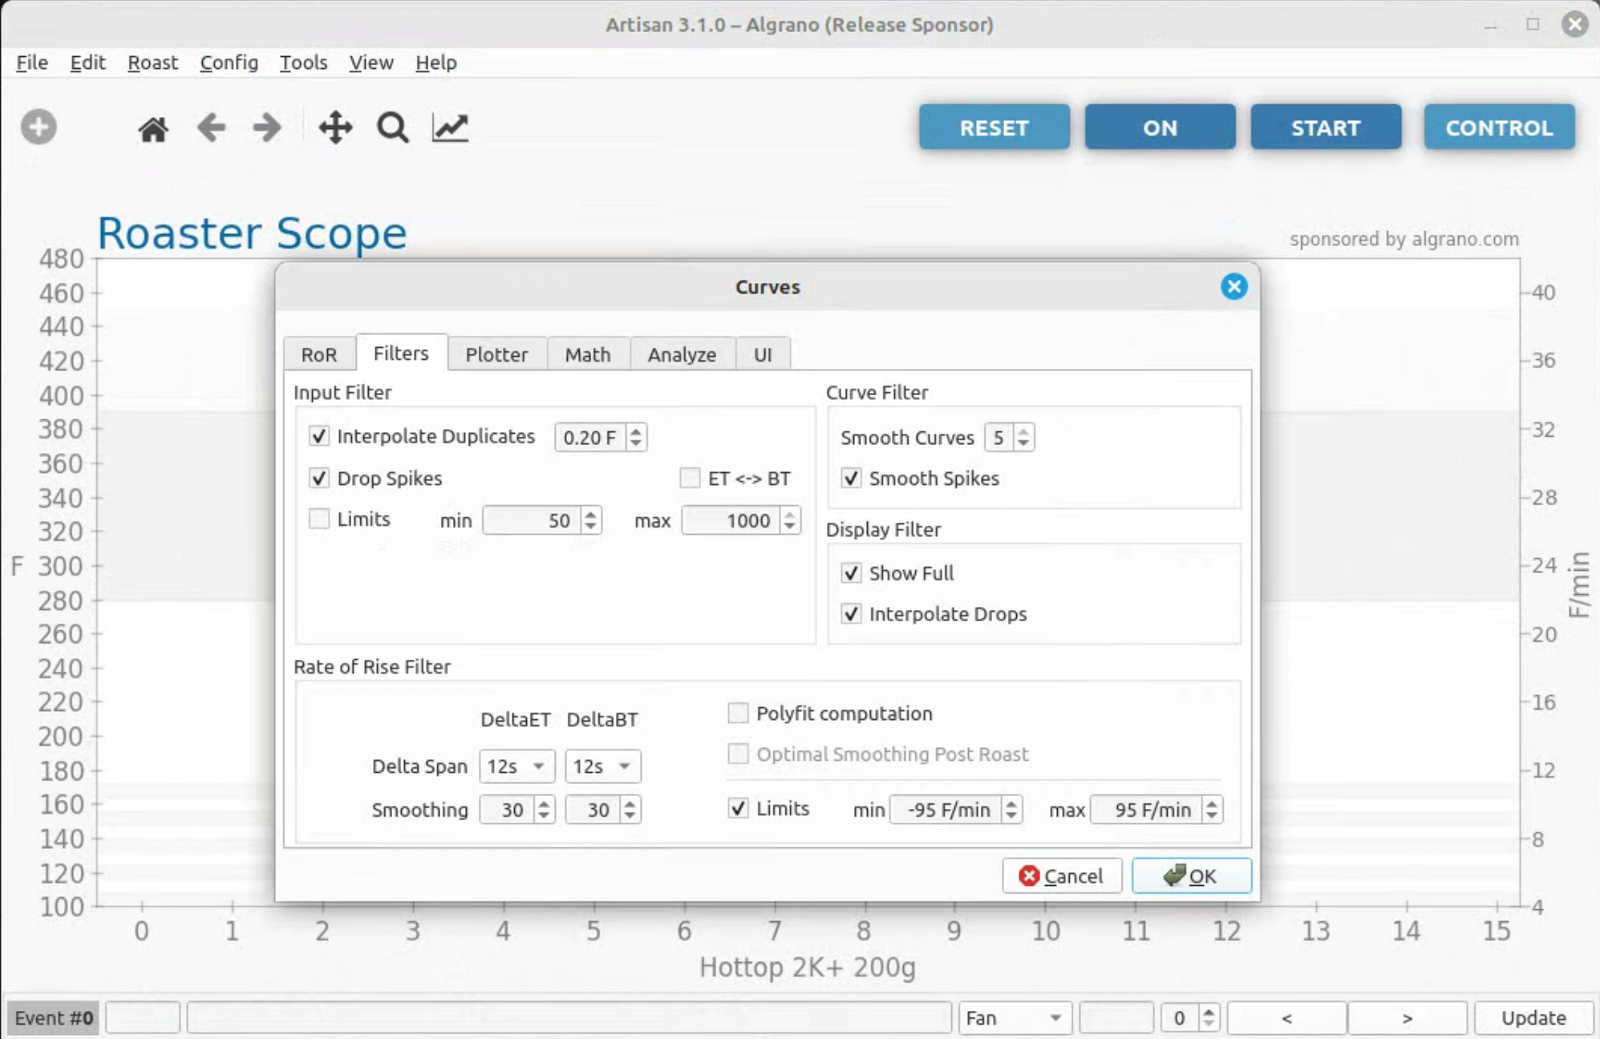1600x1039 pixels.
Task: Open the Analyze tab
Action: pyautogui.click(x=682, y=354)
